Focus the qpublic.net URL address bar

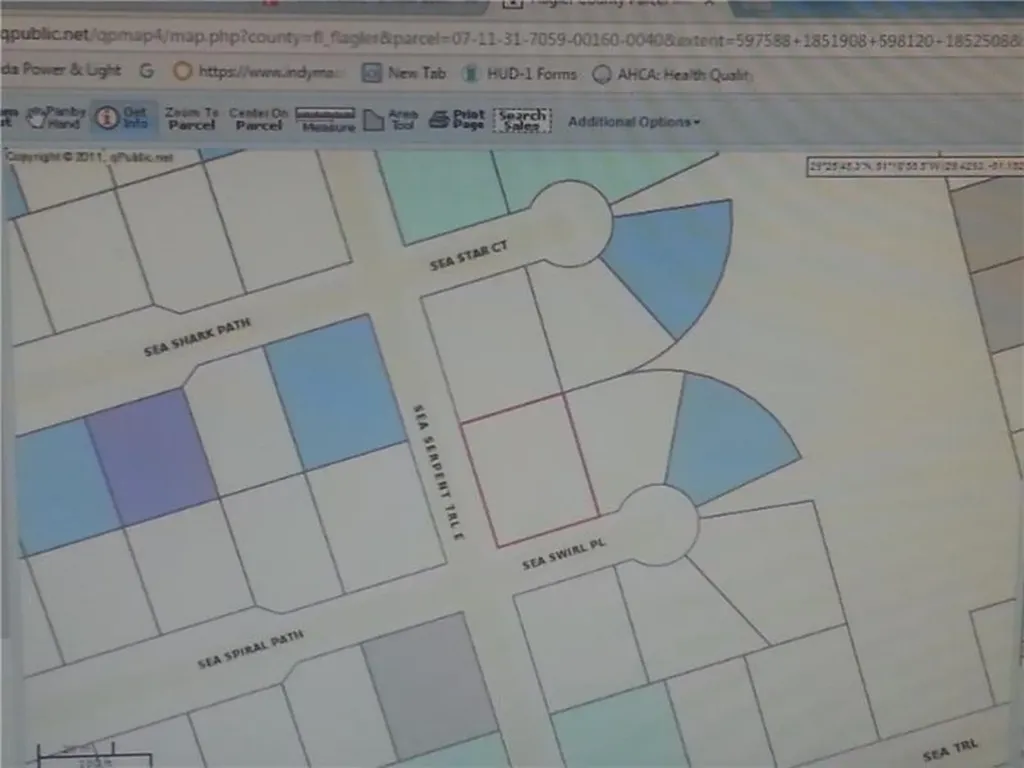pyautogui.click(x=512, y=38)
